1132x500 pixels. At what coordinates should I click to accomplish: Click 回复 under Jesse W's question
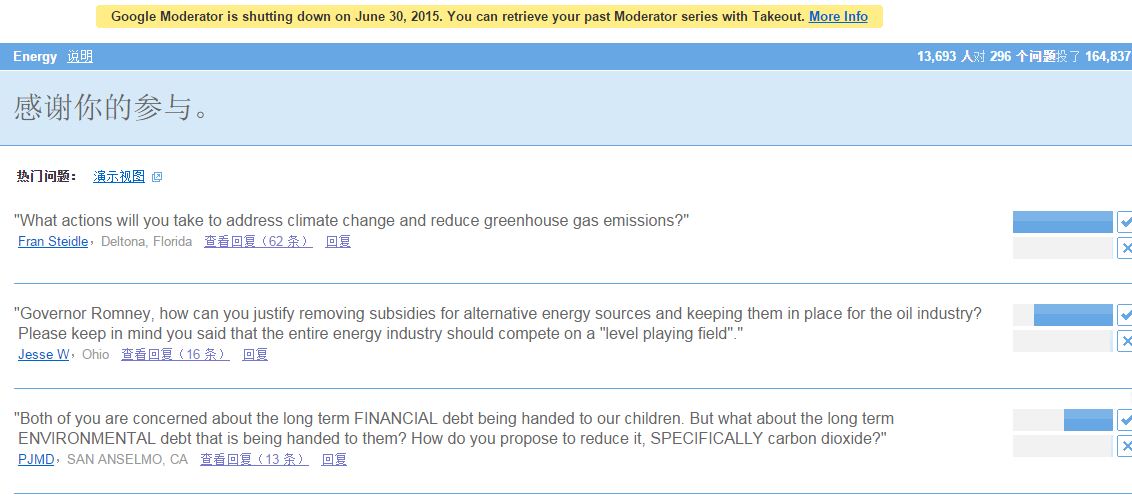[255, 354]
